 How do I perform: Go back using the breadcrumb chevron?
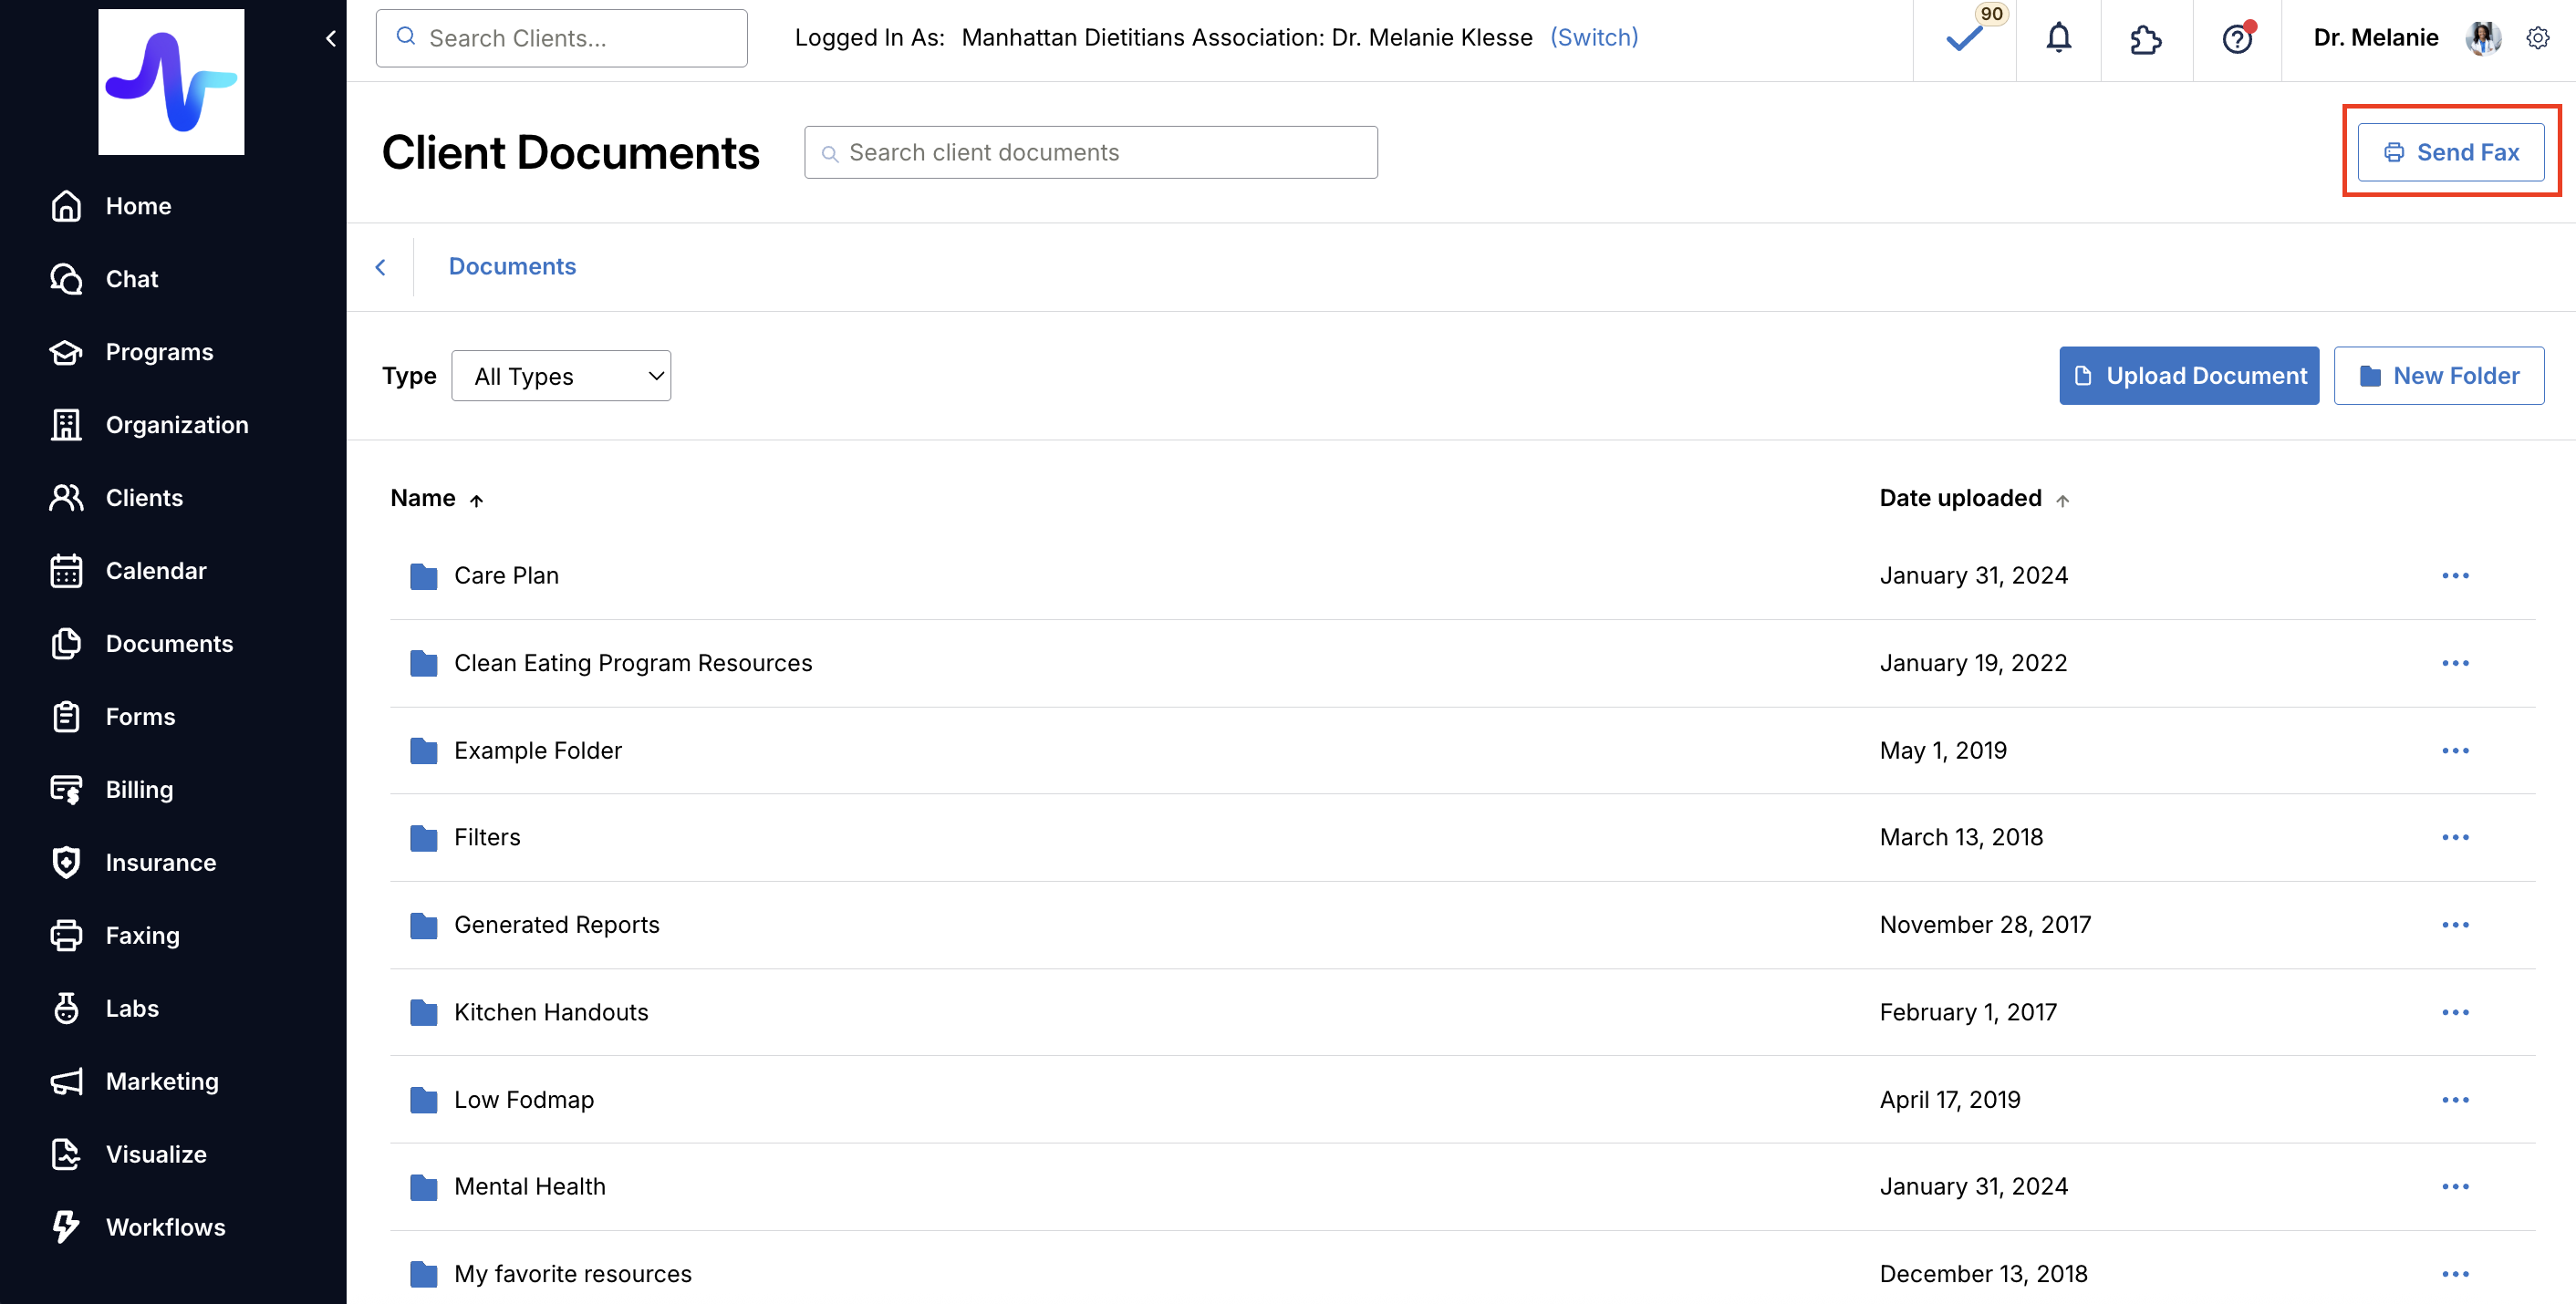click(x=380, y=267)
